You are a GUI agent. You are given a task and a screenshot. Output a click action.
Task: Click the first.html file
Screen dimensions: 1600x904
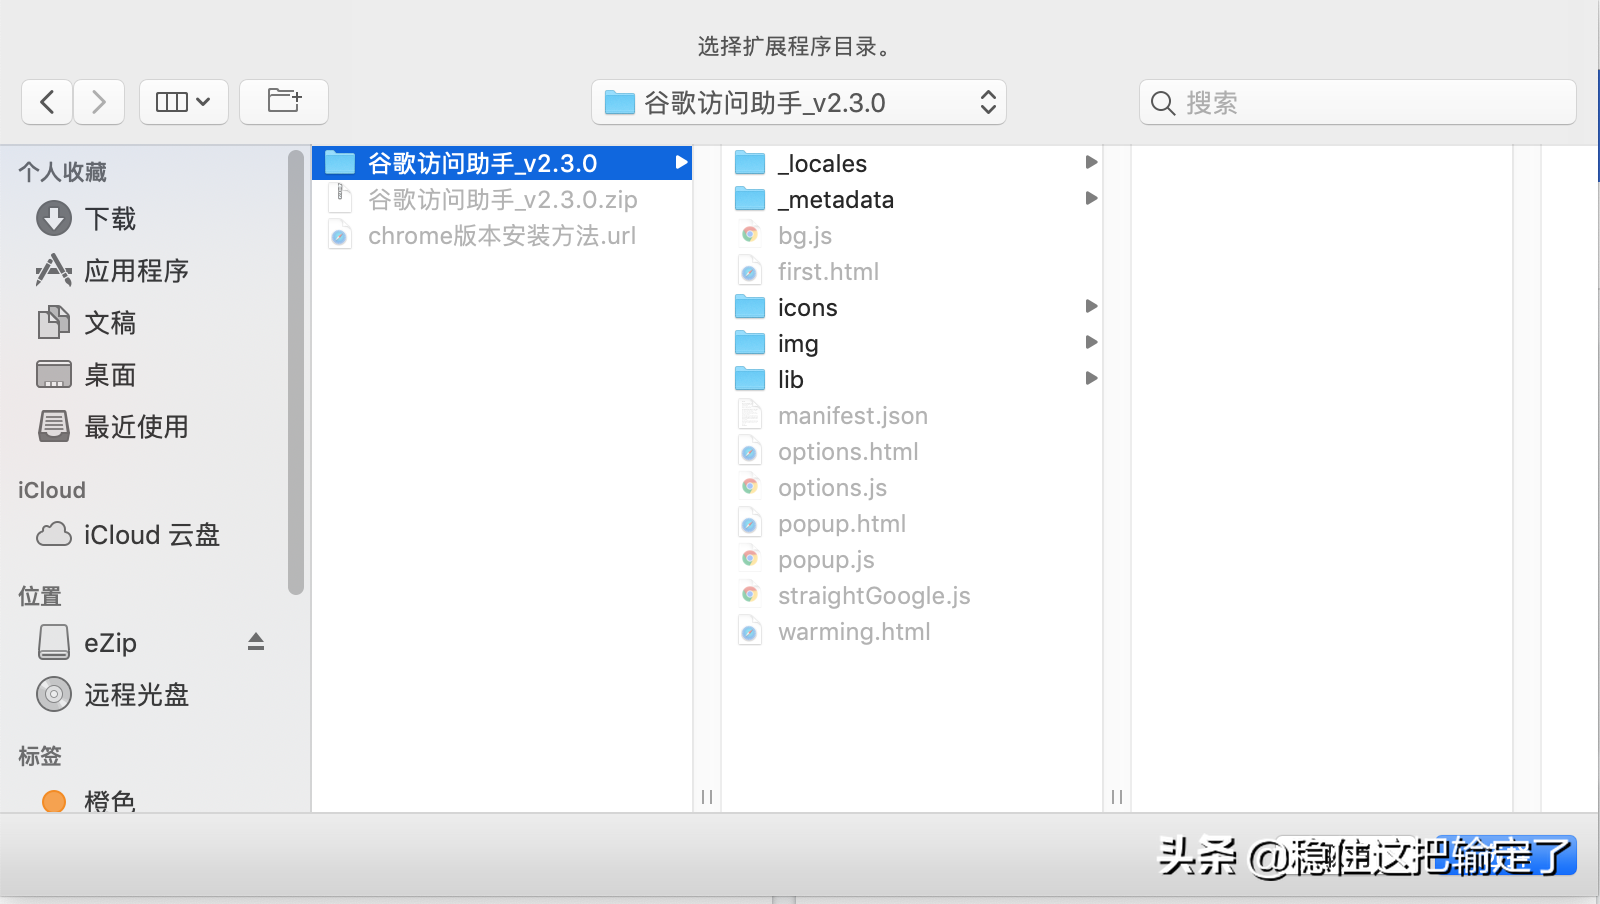(x=828, y=271)
